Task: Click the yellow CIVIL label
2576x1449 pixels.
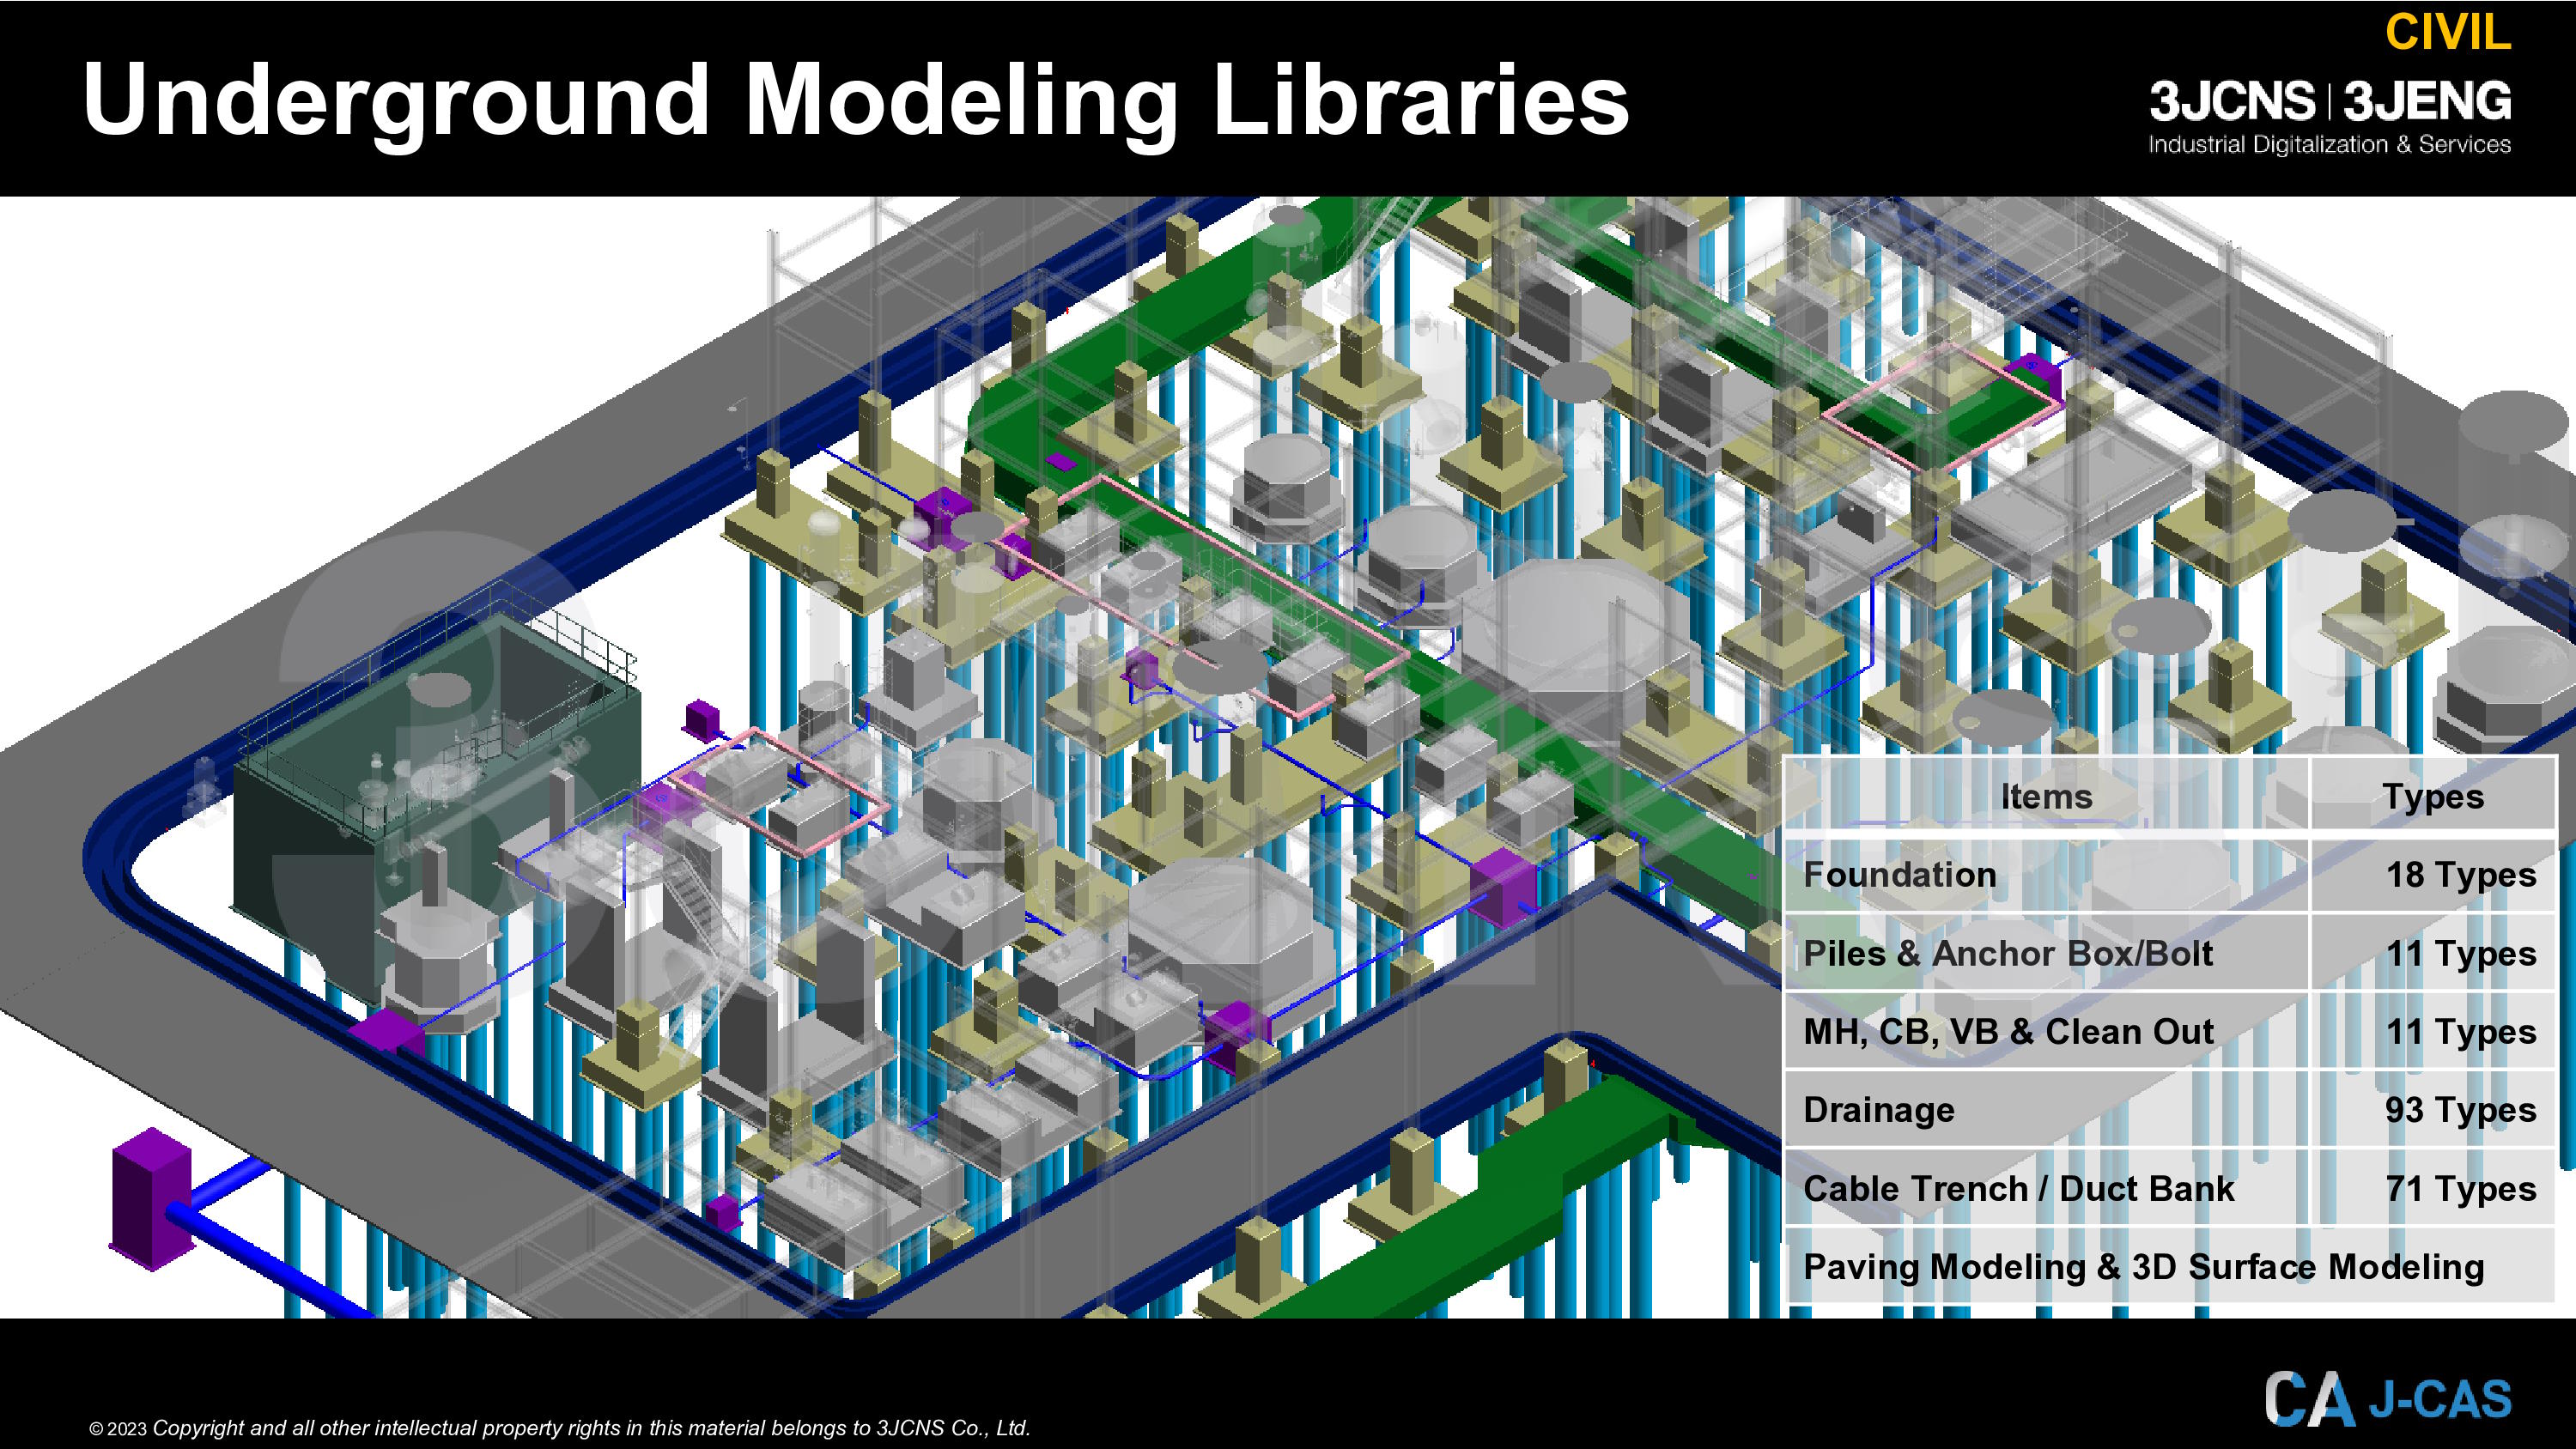Action: click(2447, 32)
